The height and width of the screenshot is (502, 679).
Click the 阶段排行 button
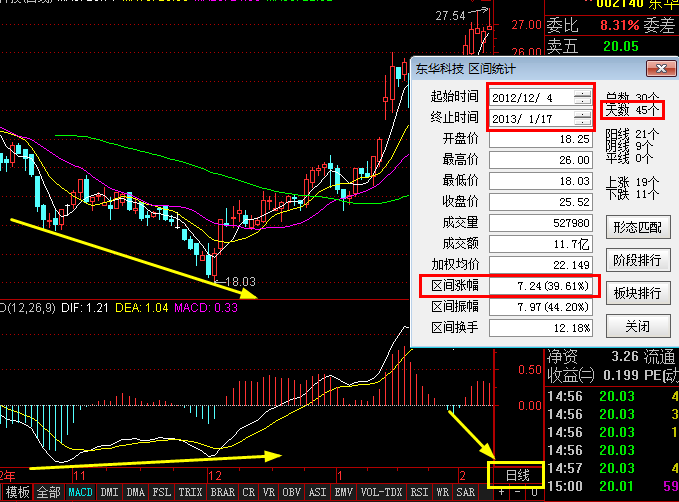coord(638,260)
